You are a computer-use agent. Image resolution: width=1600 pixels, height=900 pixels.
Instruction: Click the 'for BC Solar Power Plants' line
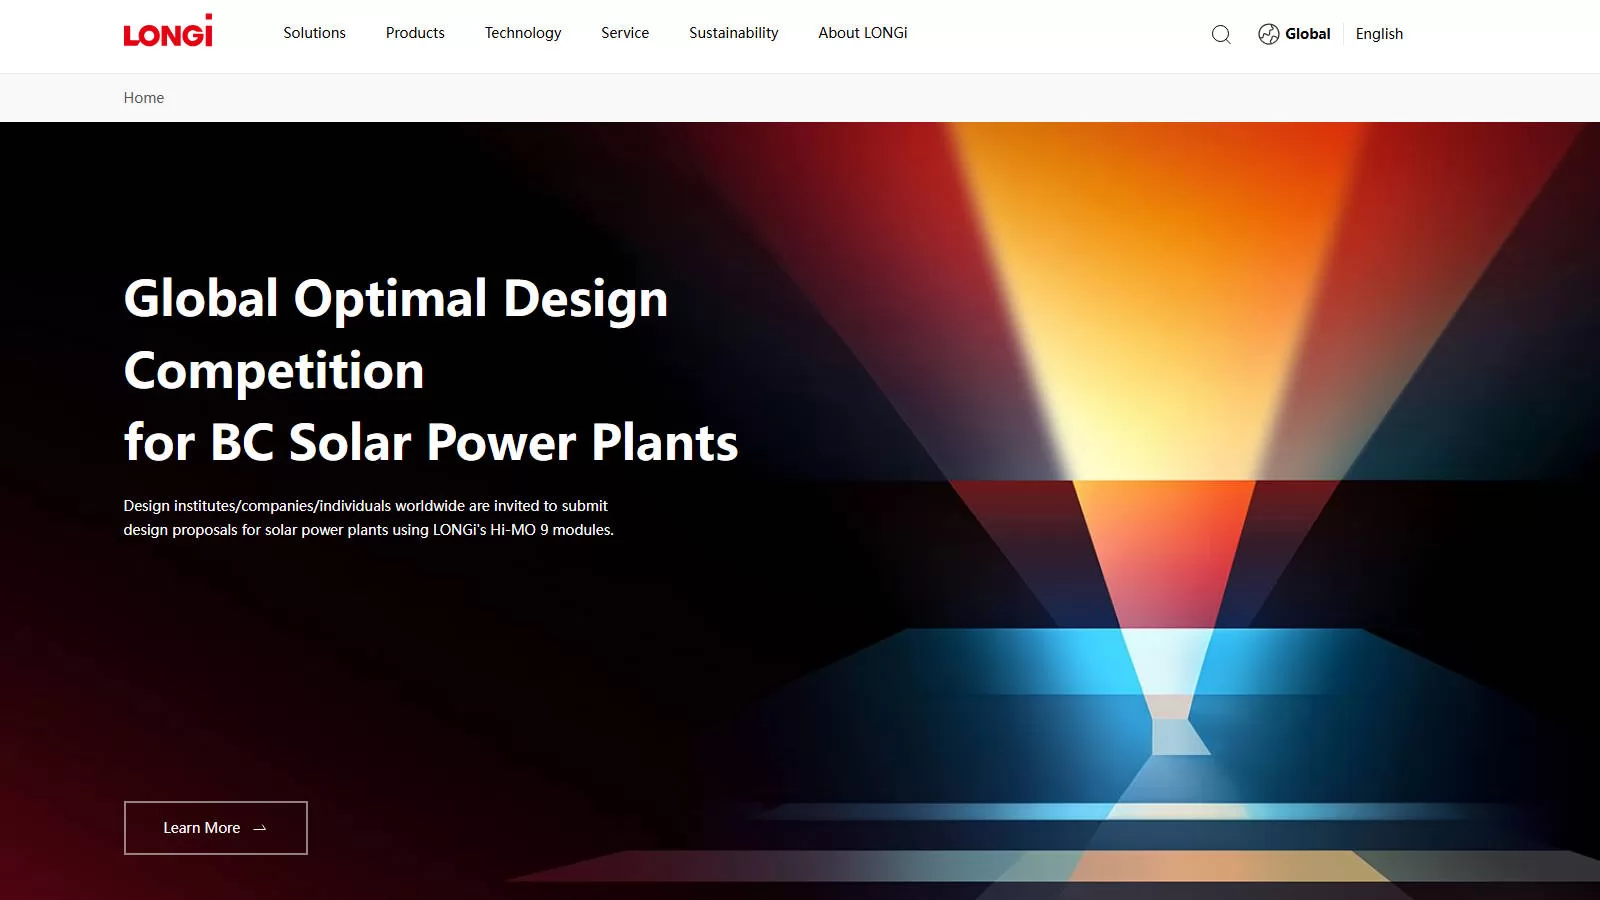point(431,442)
